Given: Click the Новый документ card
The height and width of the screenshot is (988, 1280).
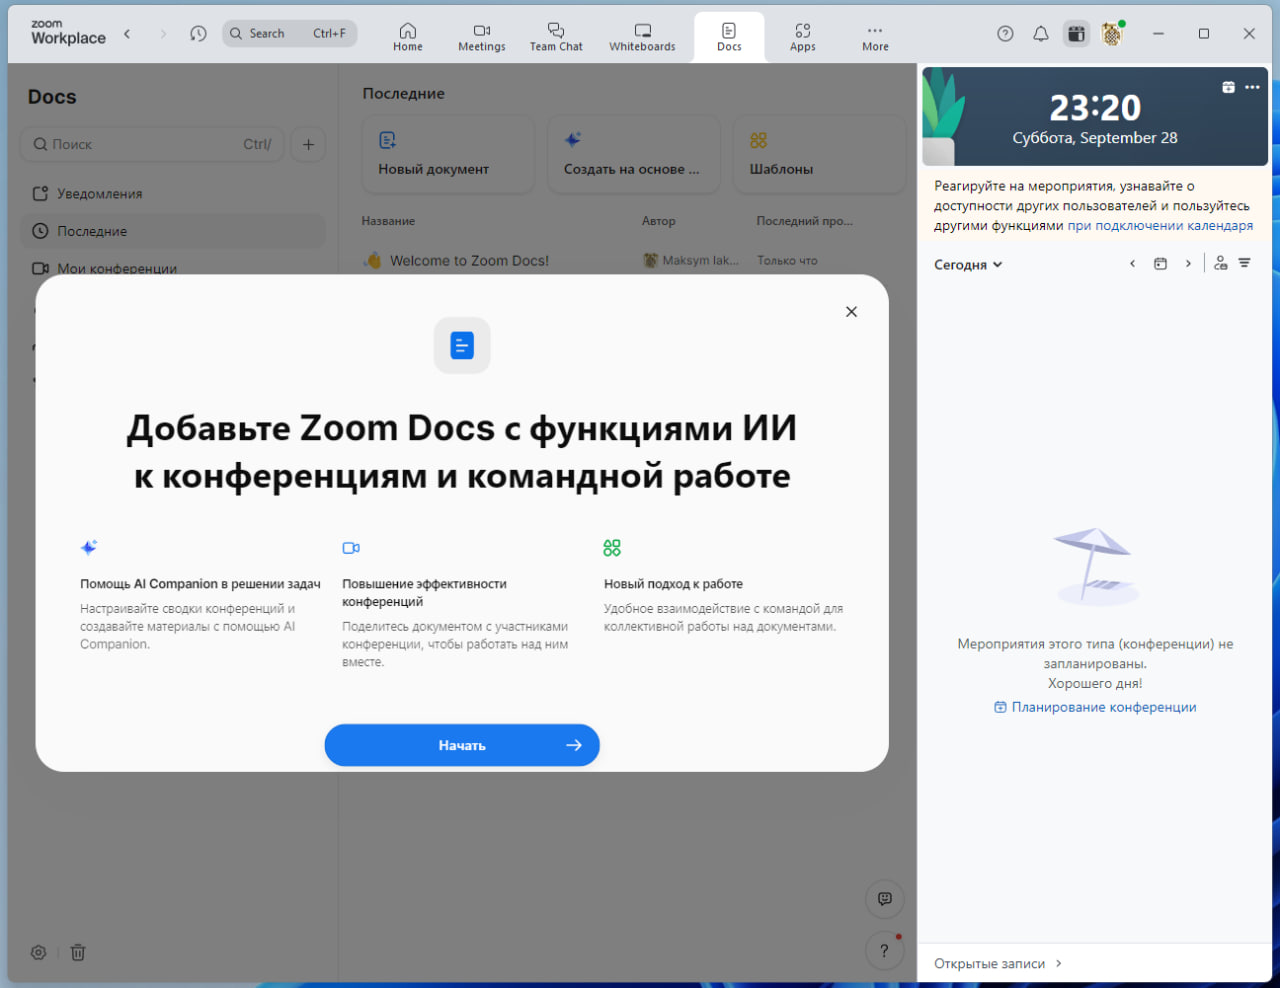Looking at the screenshot, I should point(449,153).
